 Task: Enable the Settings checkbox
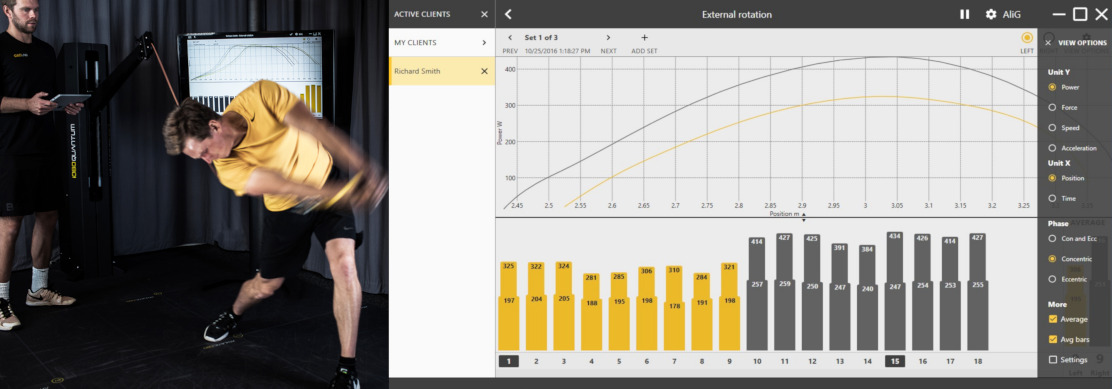click(x=1052, y=360)
